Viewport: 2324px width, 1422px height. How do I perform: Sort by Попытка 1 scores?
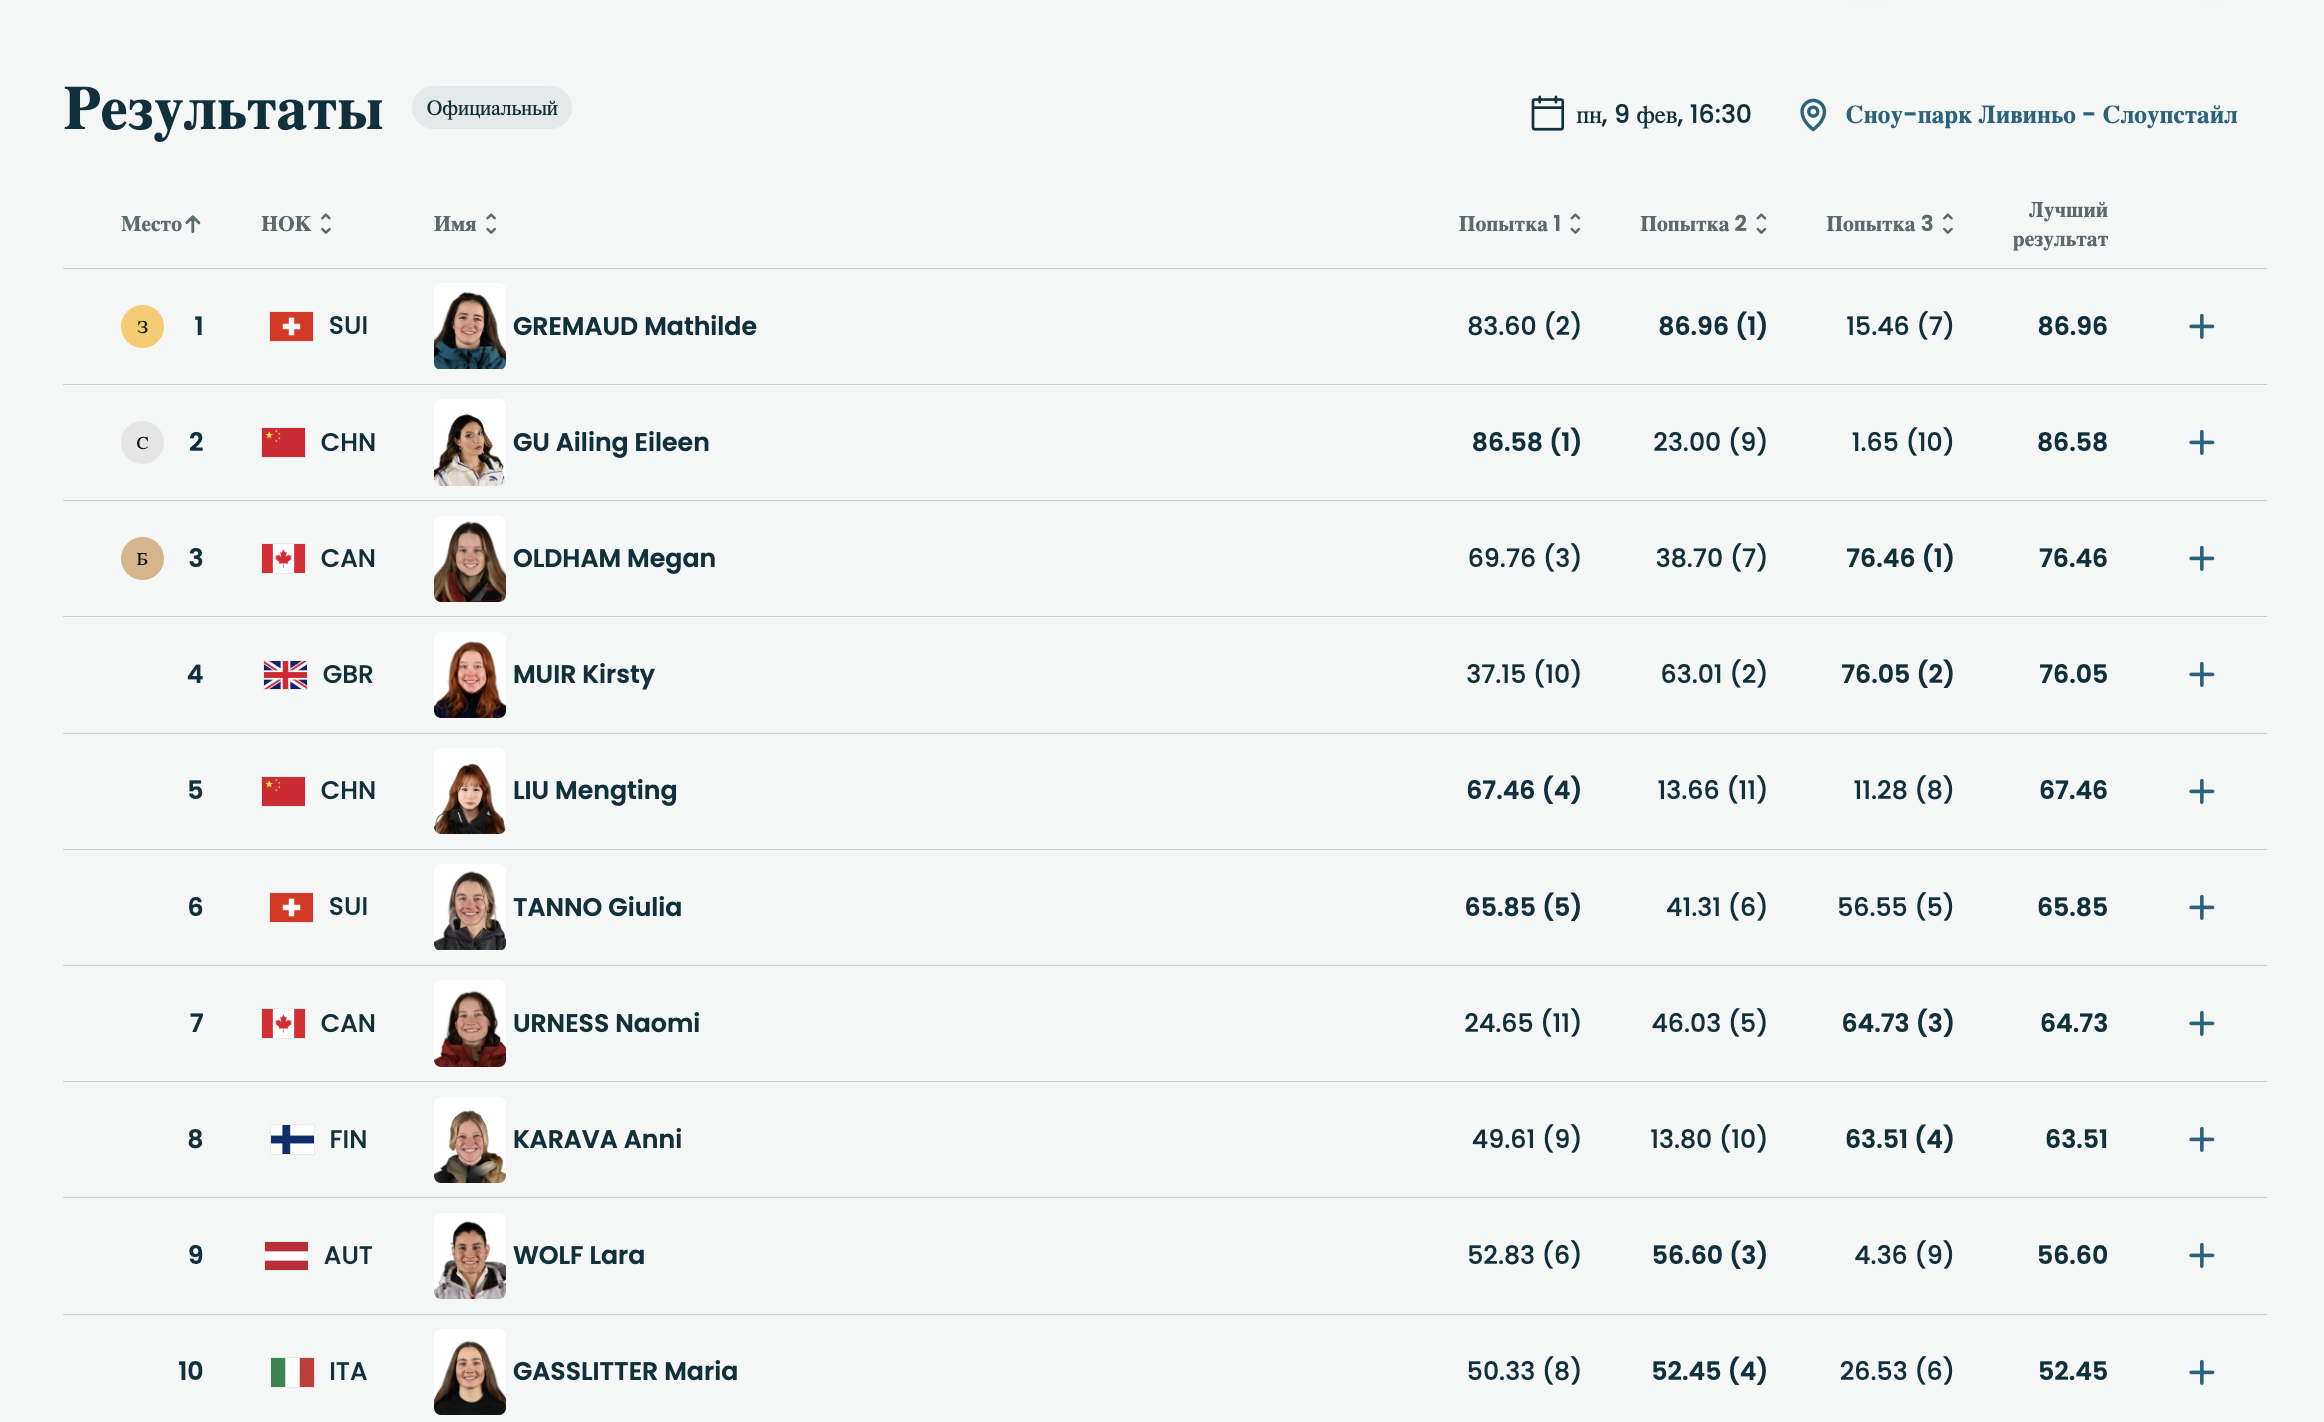1519,224
